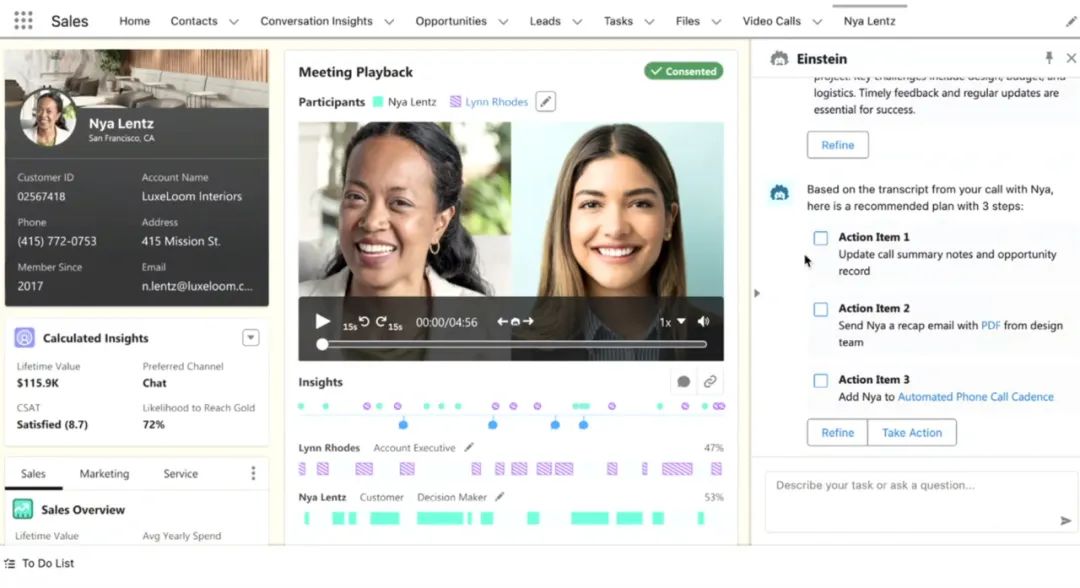Check Action Item 3 checkbox
This screenshot has width=1080, height=588.
pyautogui.click(x=820, y=381)
